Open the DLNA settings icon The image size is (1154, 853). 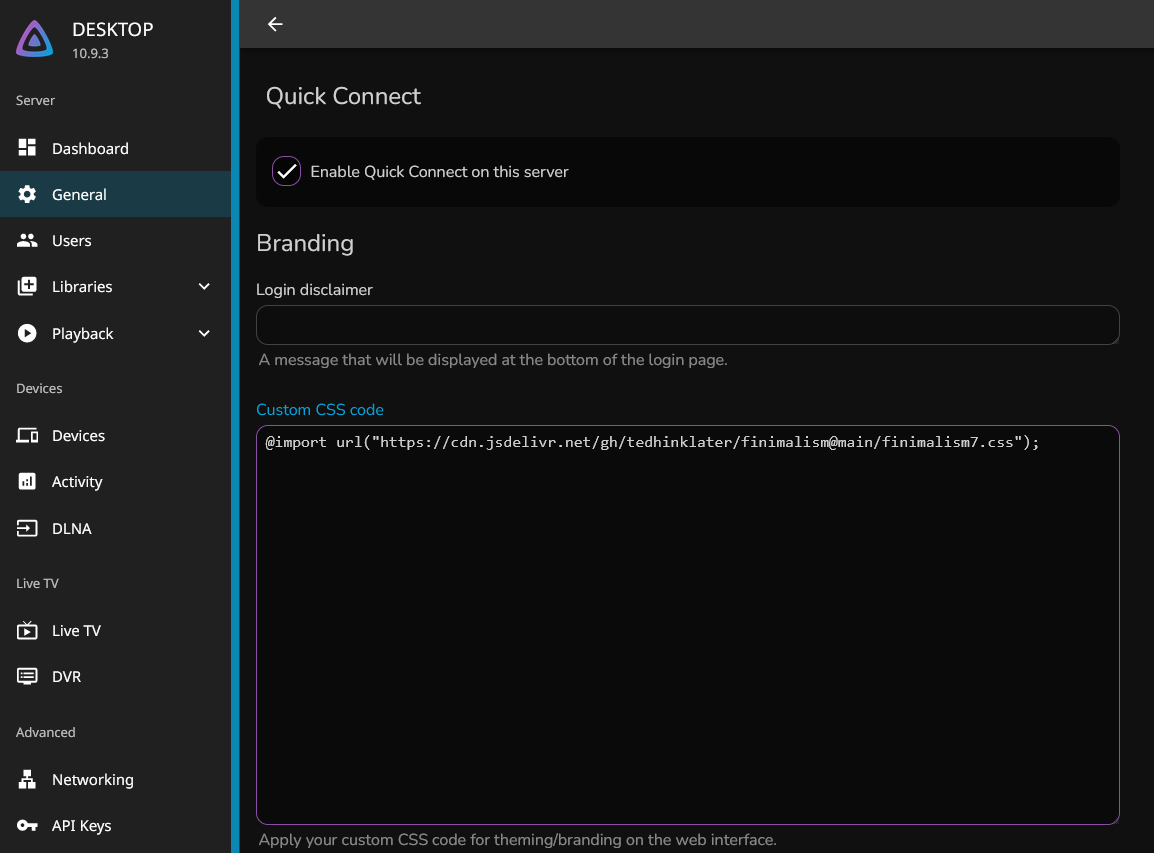(x=27, y=528)
